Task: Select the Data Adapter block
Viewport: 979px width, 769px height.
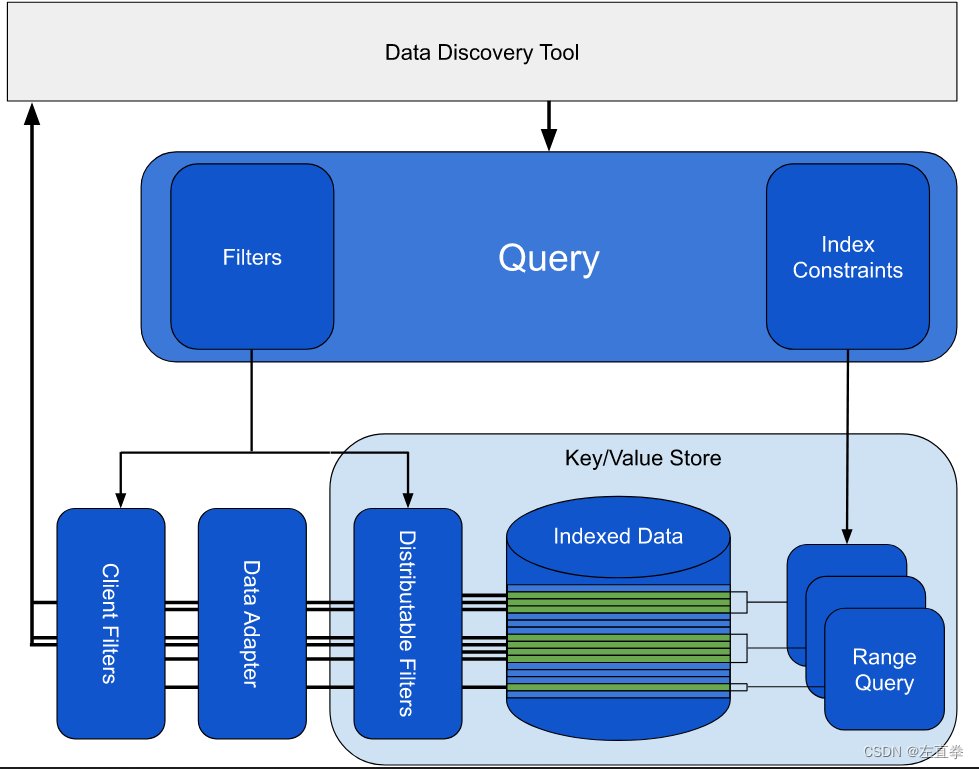Action: [252, 623]
